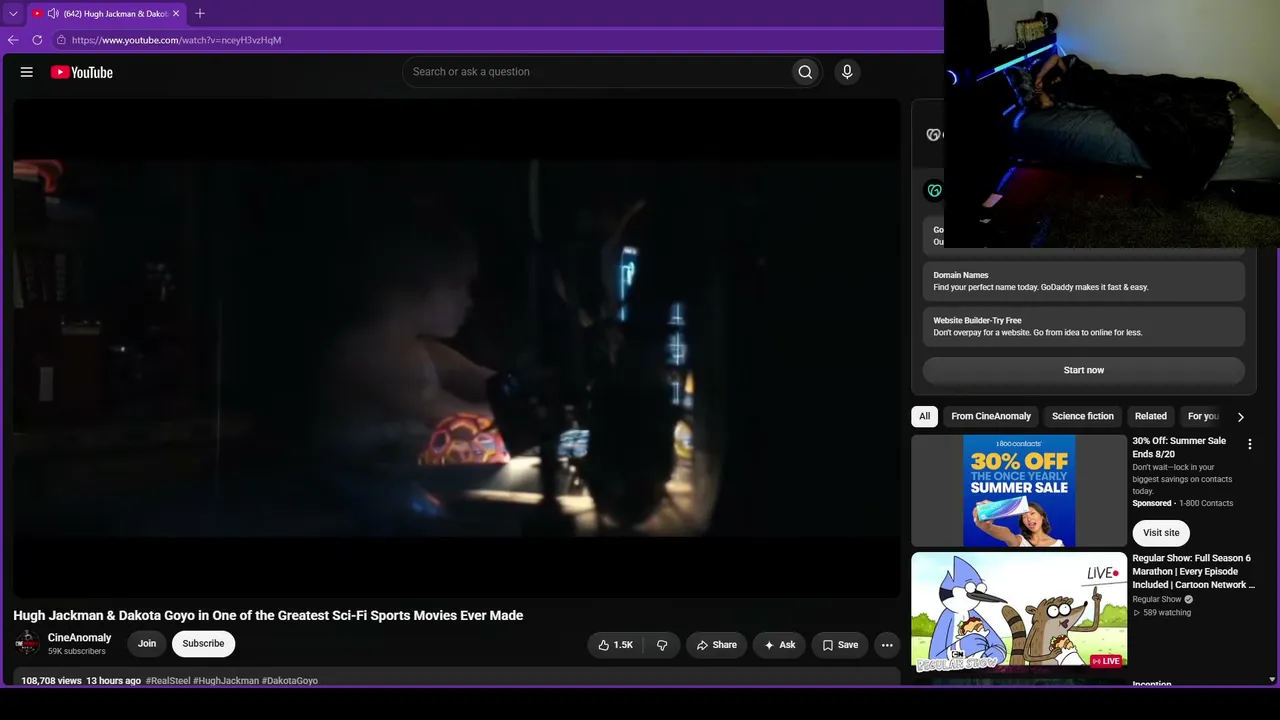Select the 'Related' filter chip
Viewport: 1280px width, 720px height.
coord(1151,416)
